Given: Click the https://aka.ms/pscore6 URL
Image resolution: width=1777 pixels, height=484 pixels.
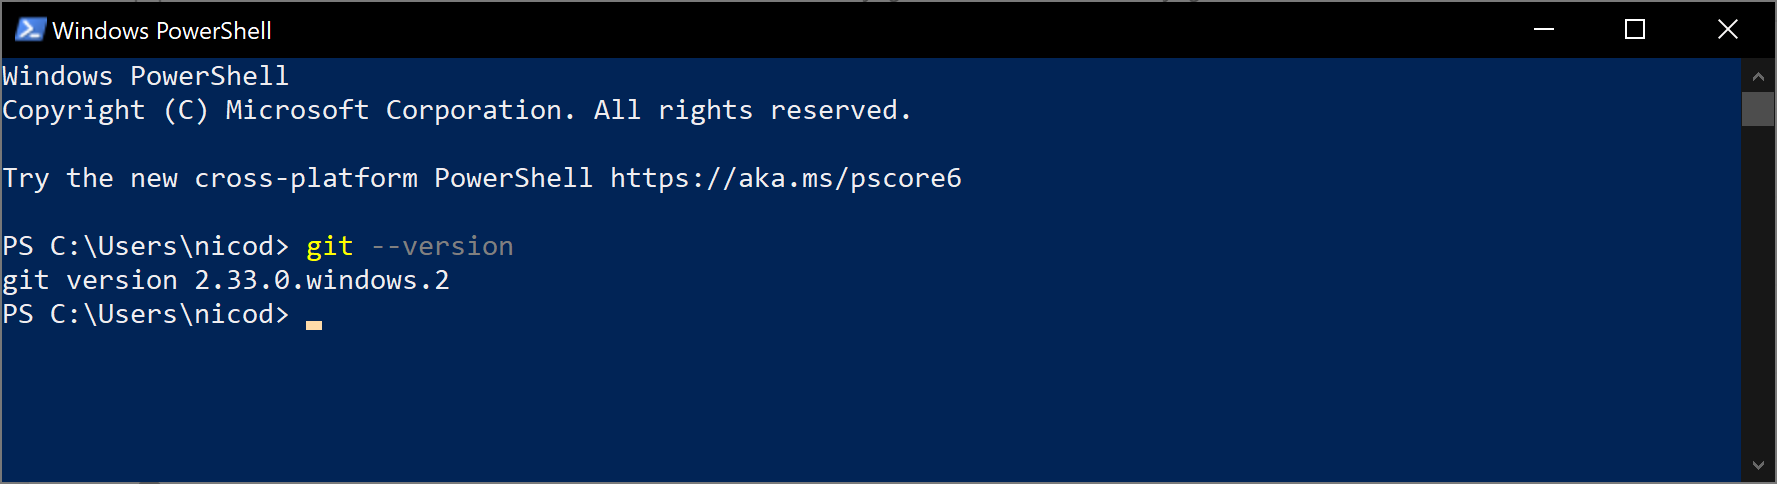Looking at the screenshot, I should click(x=786, y=178).
